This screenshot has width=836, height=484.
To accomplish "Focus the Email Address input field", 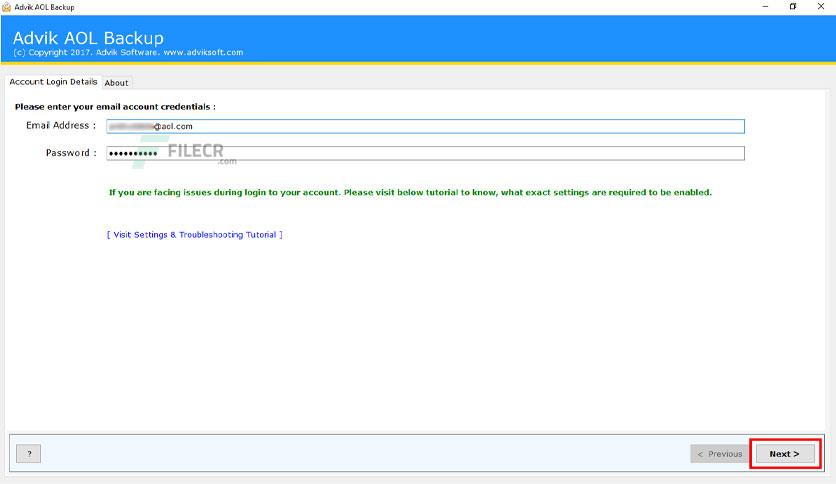I will [x=425, y=126].
